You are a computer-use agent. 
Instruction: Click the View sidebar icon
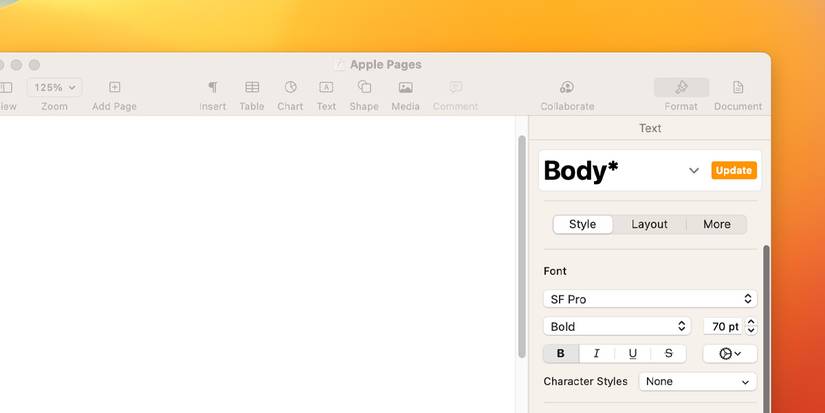tap(6, 87)
